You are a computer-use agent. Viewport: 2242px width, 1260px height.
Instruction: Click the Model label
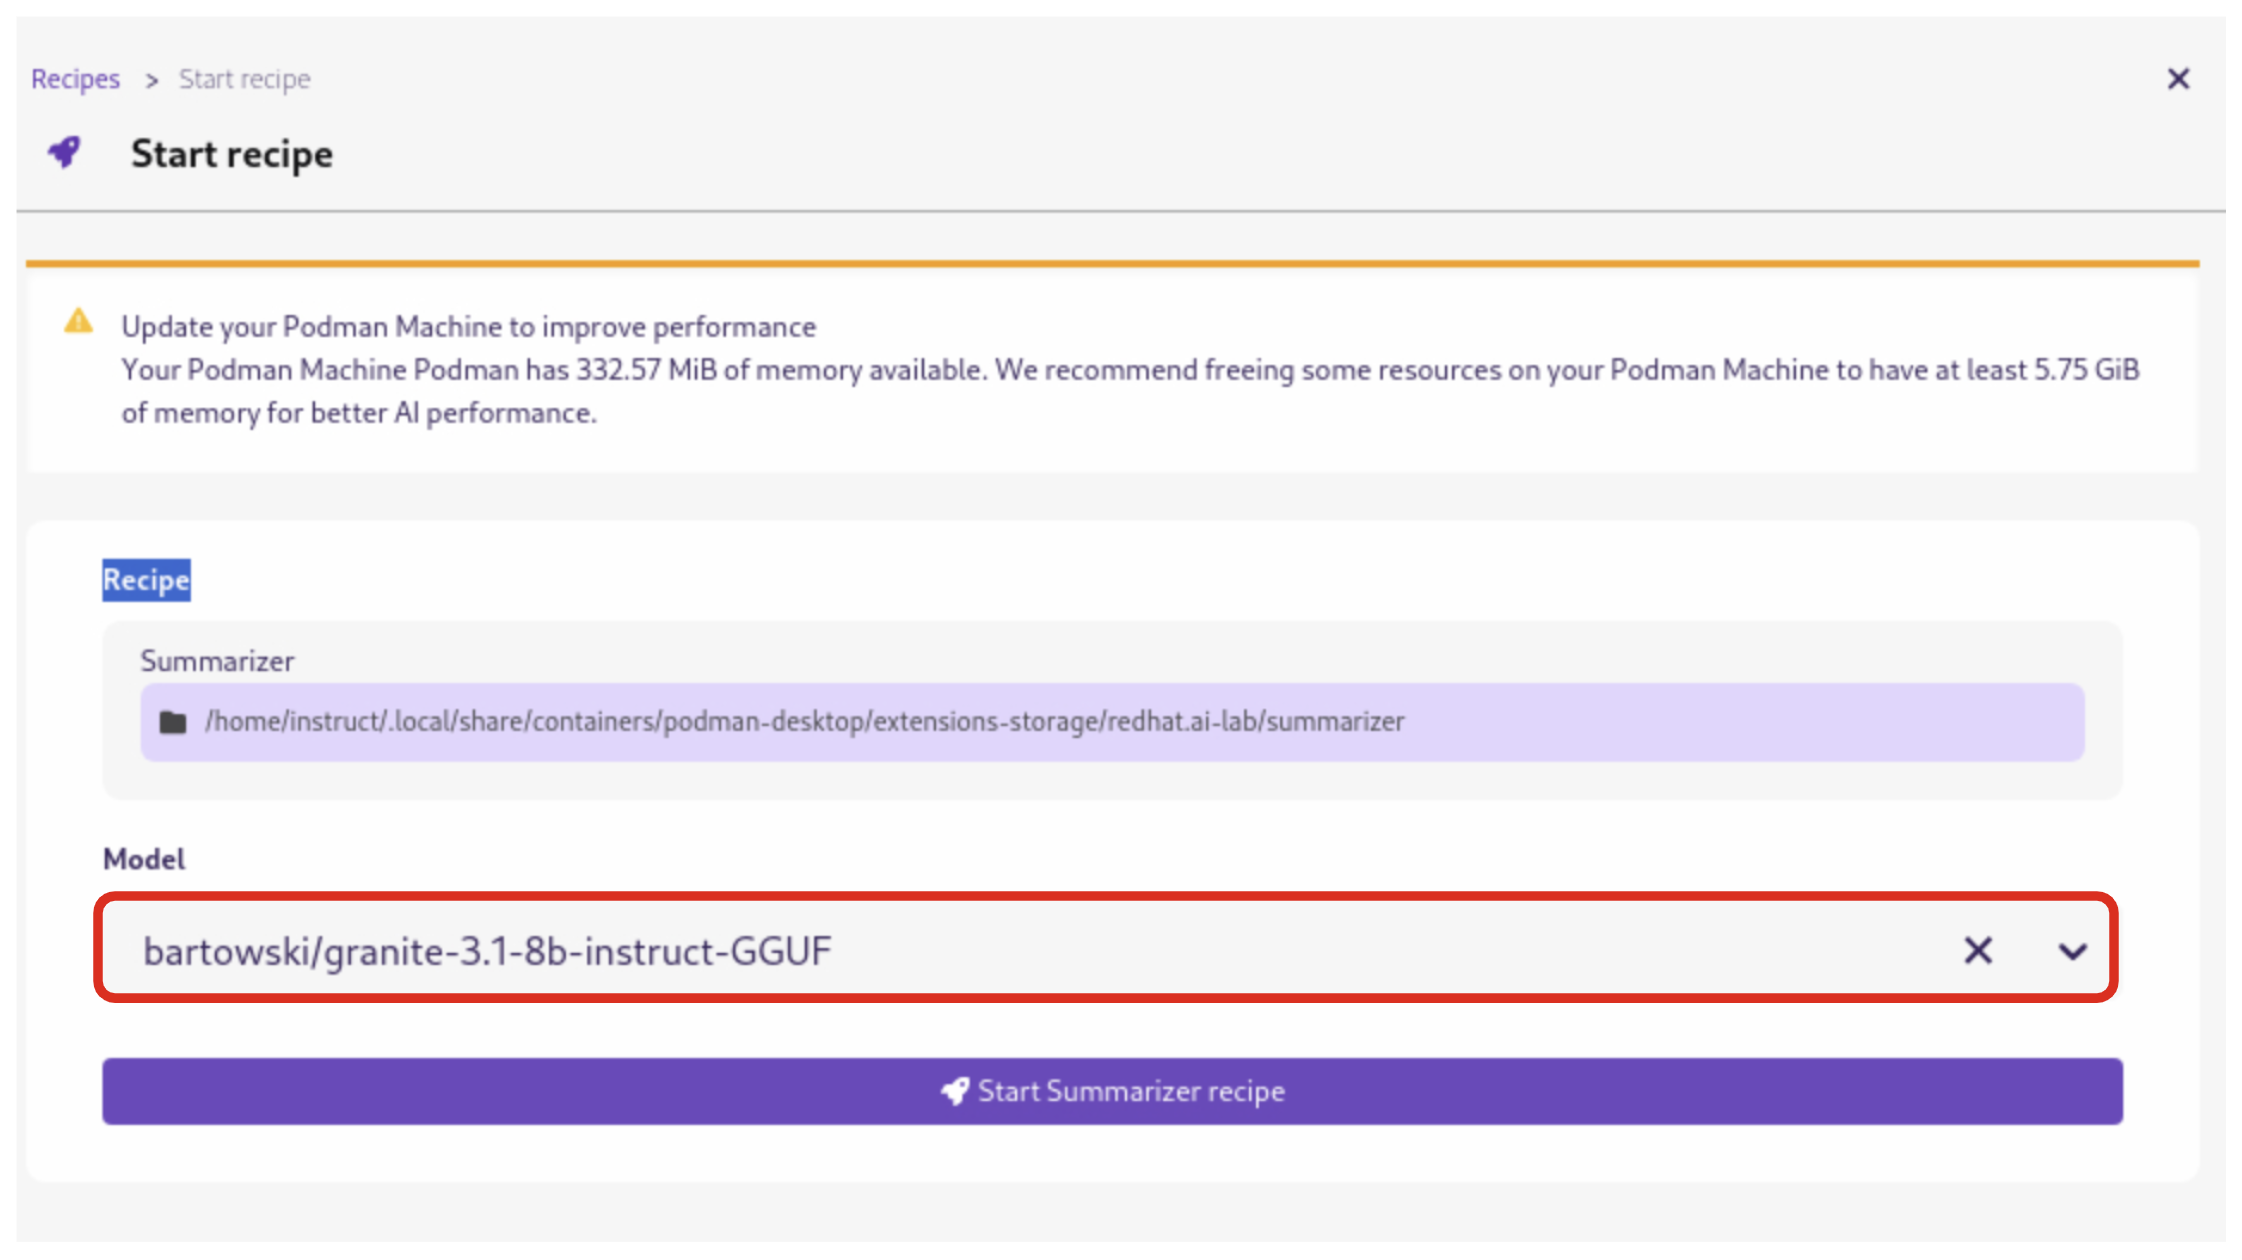144,859
